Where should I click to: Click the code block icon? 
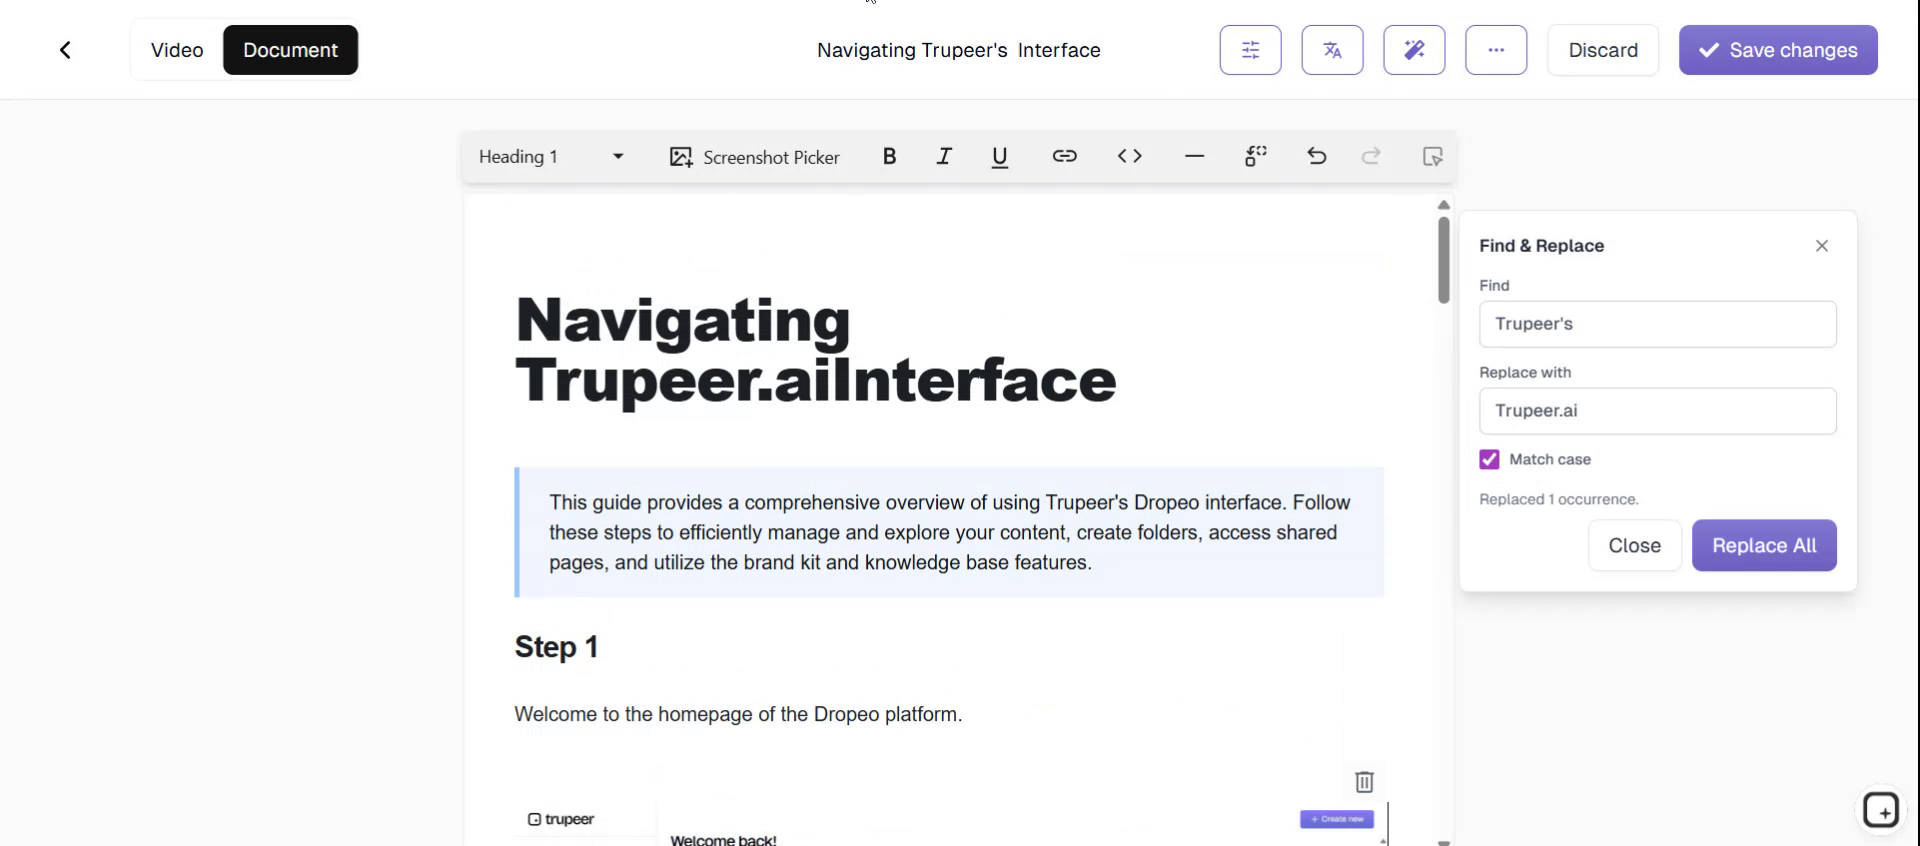point(1129,156)
